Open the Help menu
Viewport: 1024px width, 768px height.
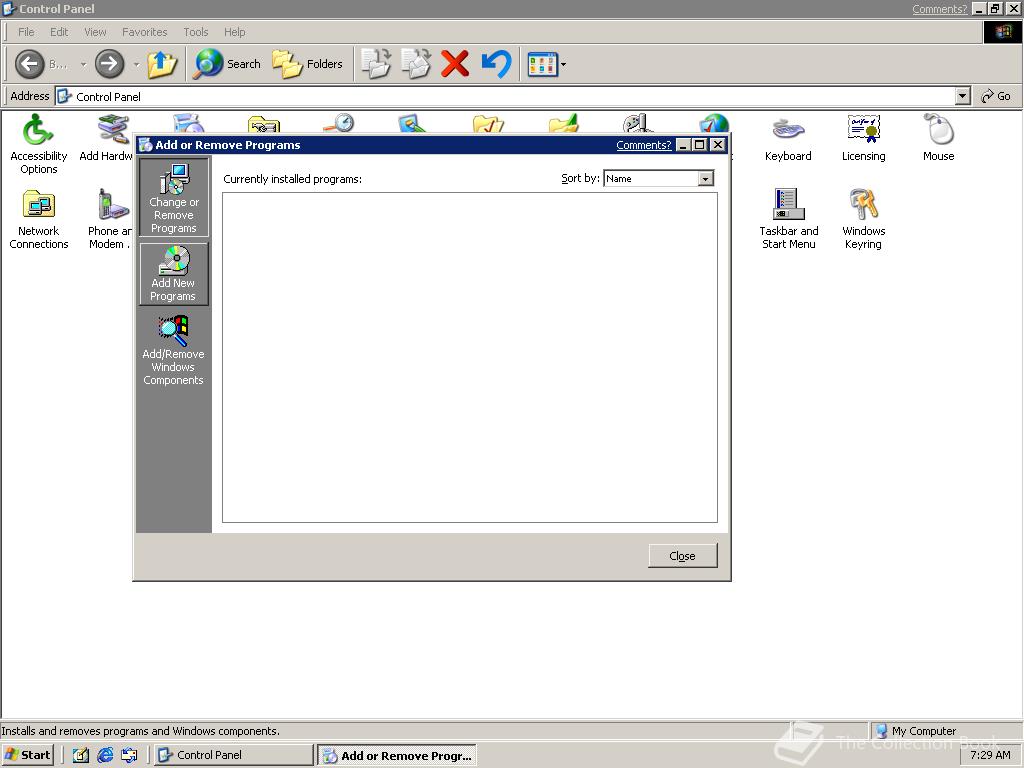(234, 32)
